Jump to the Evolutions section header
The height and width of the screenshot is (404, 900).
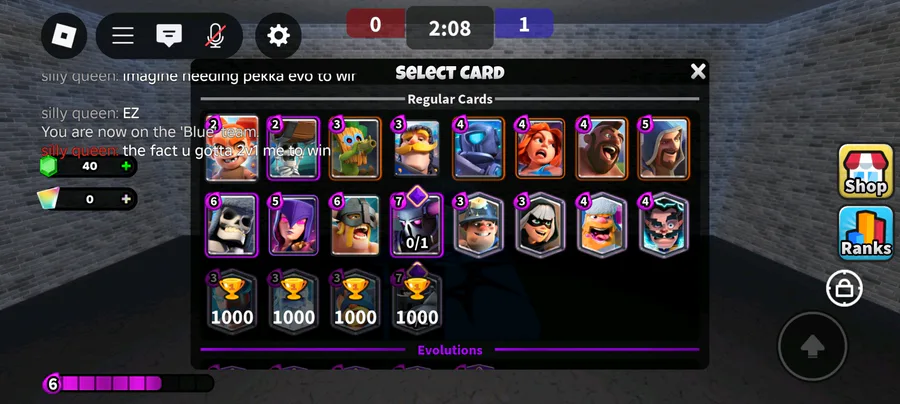449,350
